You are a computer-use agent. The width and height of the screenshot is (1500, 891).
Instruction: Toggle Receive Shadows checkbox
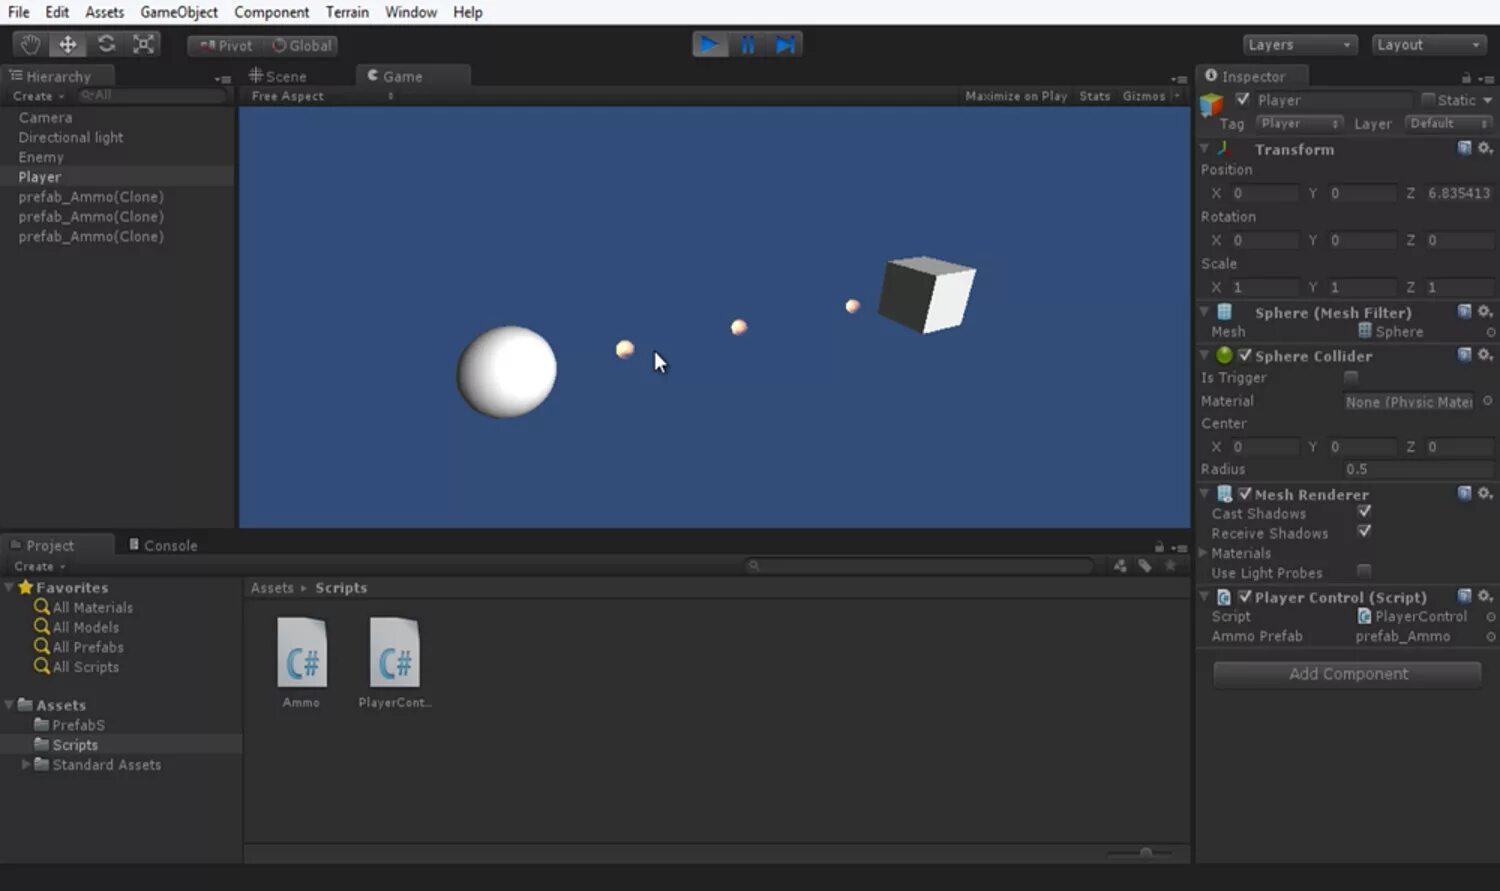click(x=1364, y=532)
